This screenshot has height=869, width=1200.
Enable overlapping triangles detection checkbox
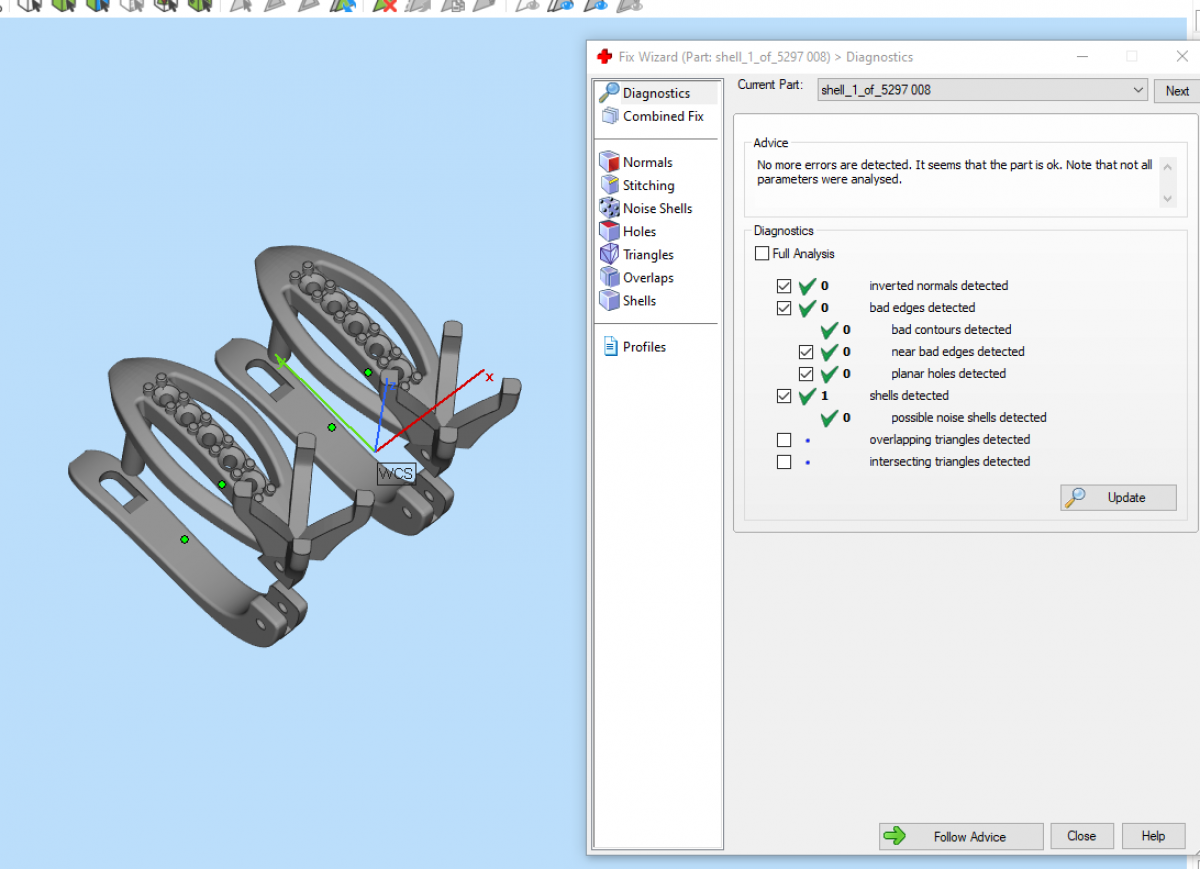point(784,440)
